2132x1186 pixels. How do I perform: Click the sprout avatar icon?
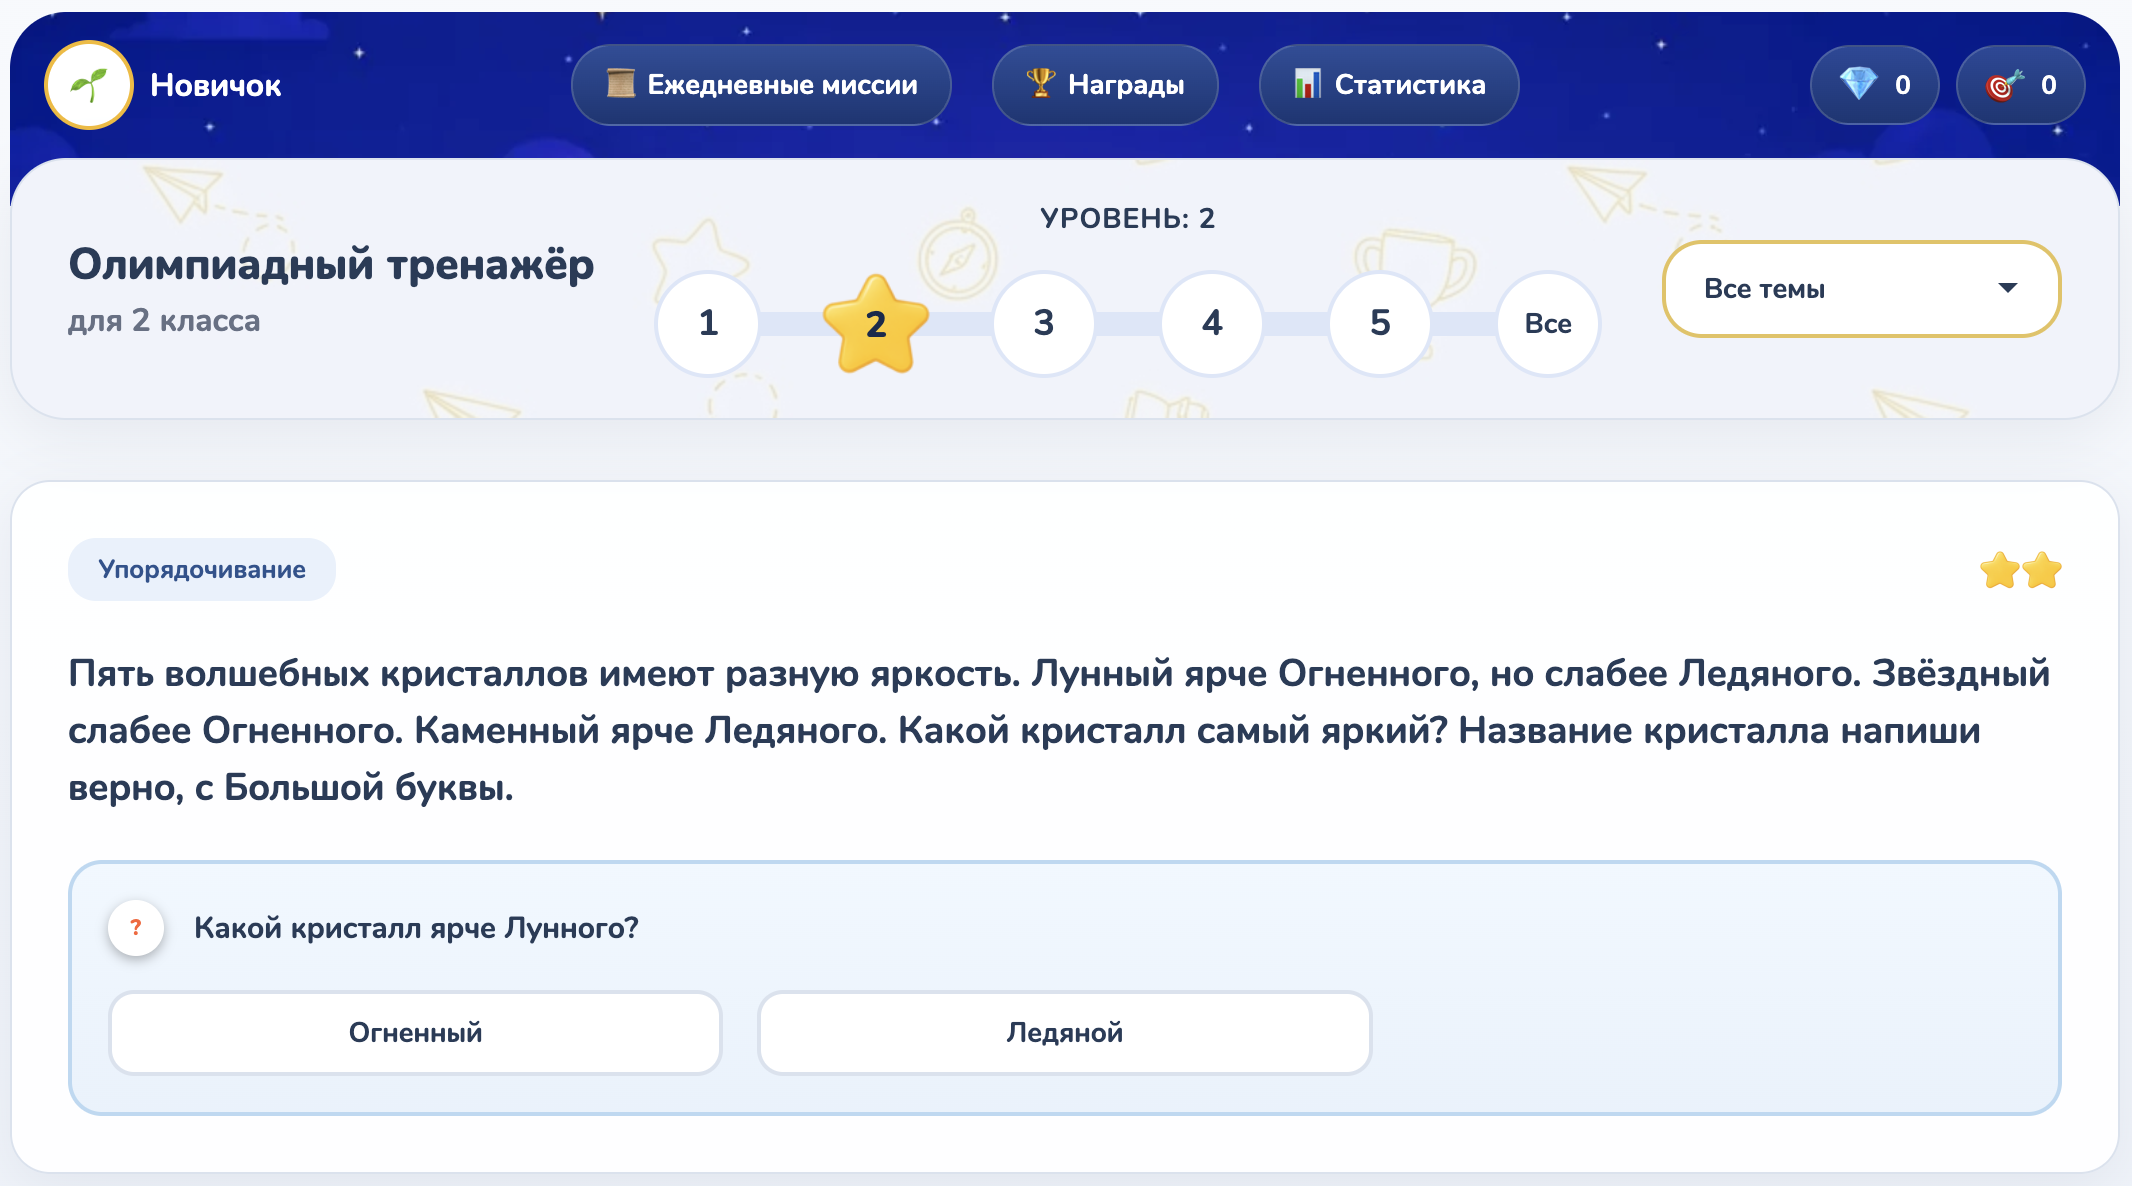[89, 85]
